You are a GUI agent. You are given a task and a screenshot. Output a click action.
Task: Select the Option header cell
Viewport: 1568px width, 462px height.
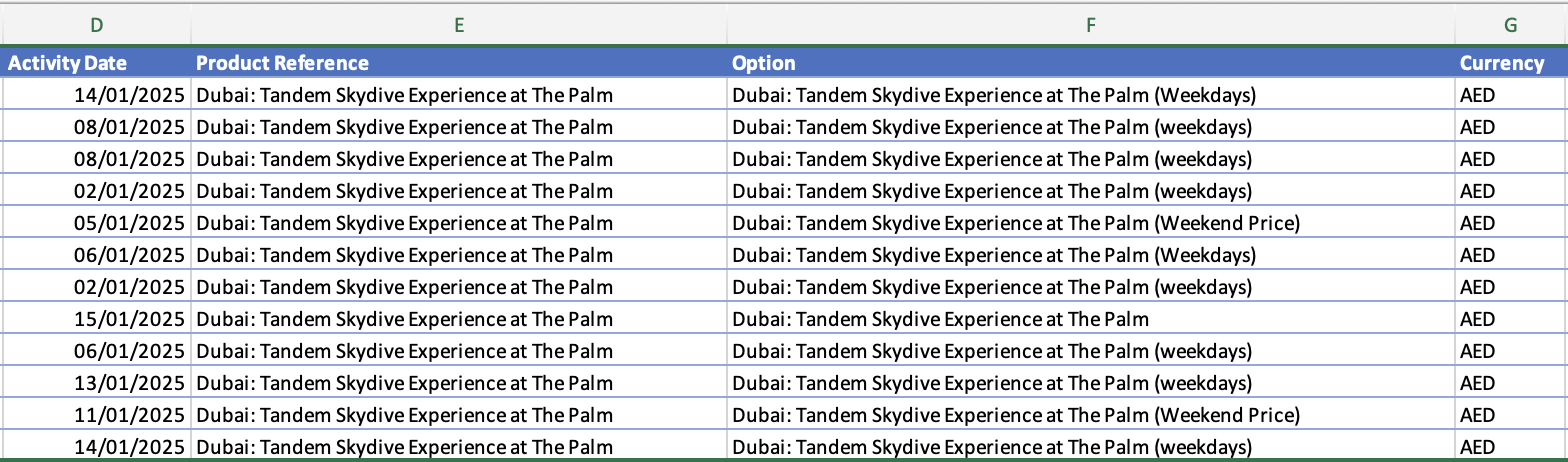(x=1091, y=63)
